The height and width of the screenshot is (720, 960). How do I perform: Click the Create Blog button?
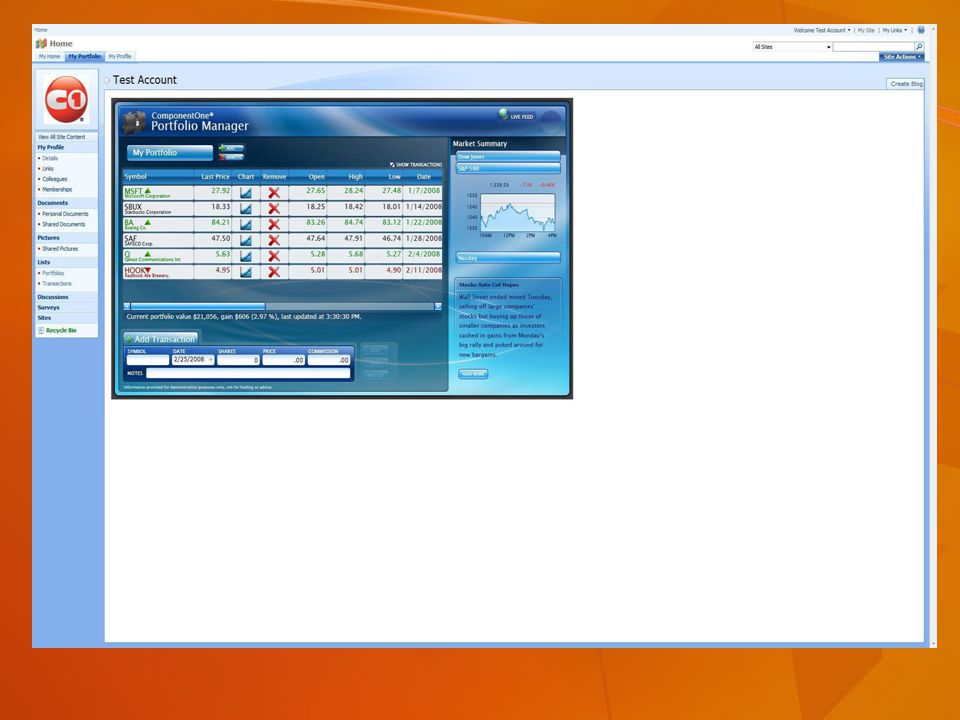tap(906, 84)
